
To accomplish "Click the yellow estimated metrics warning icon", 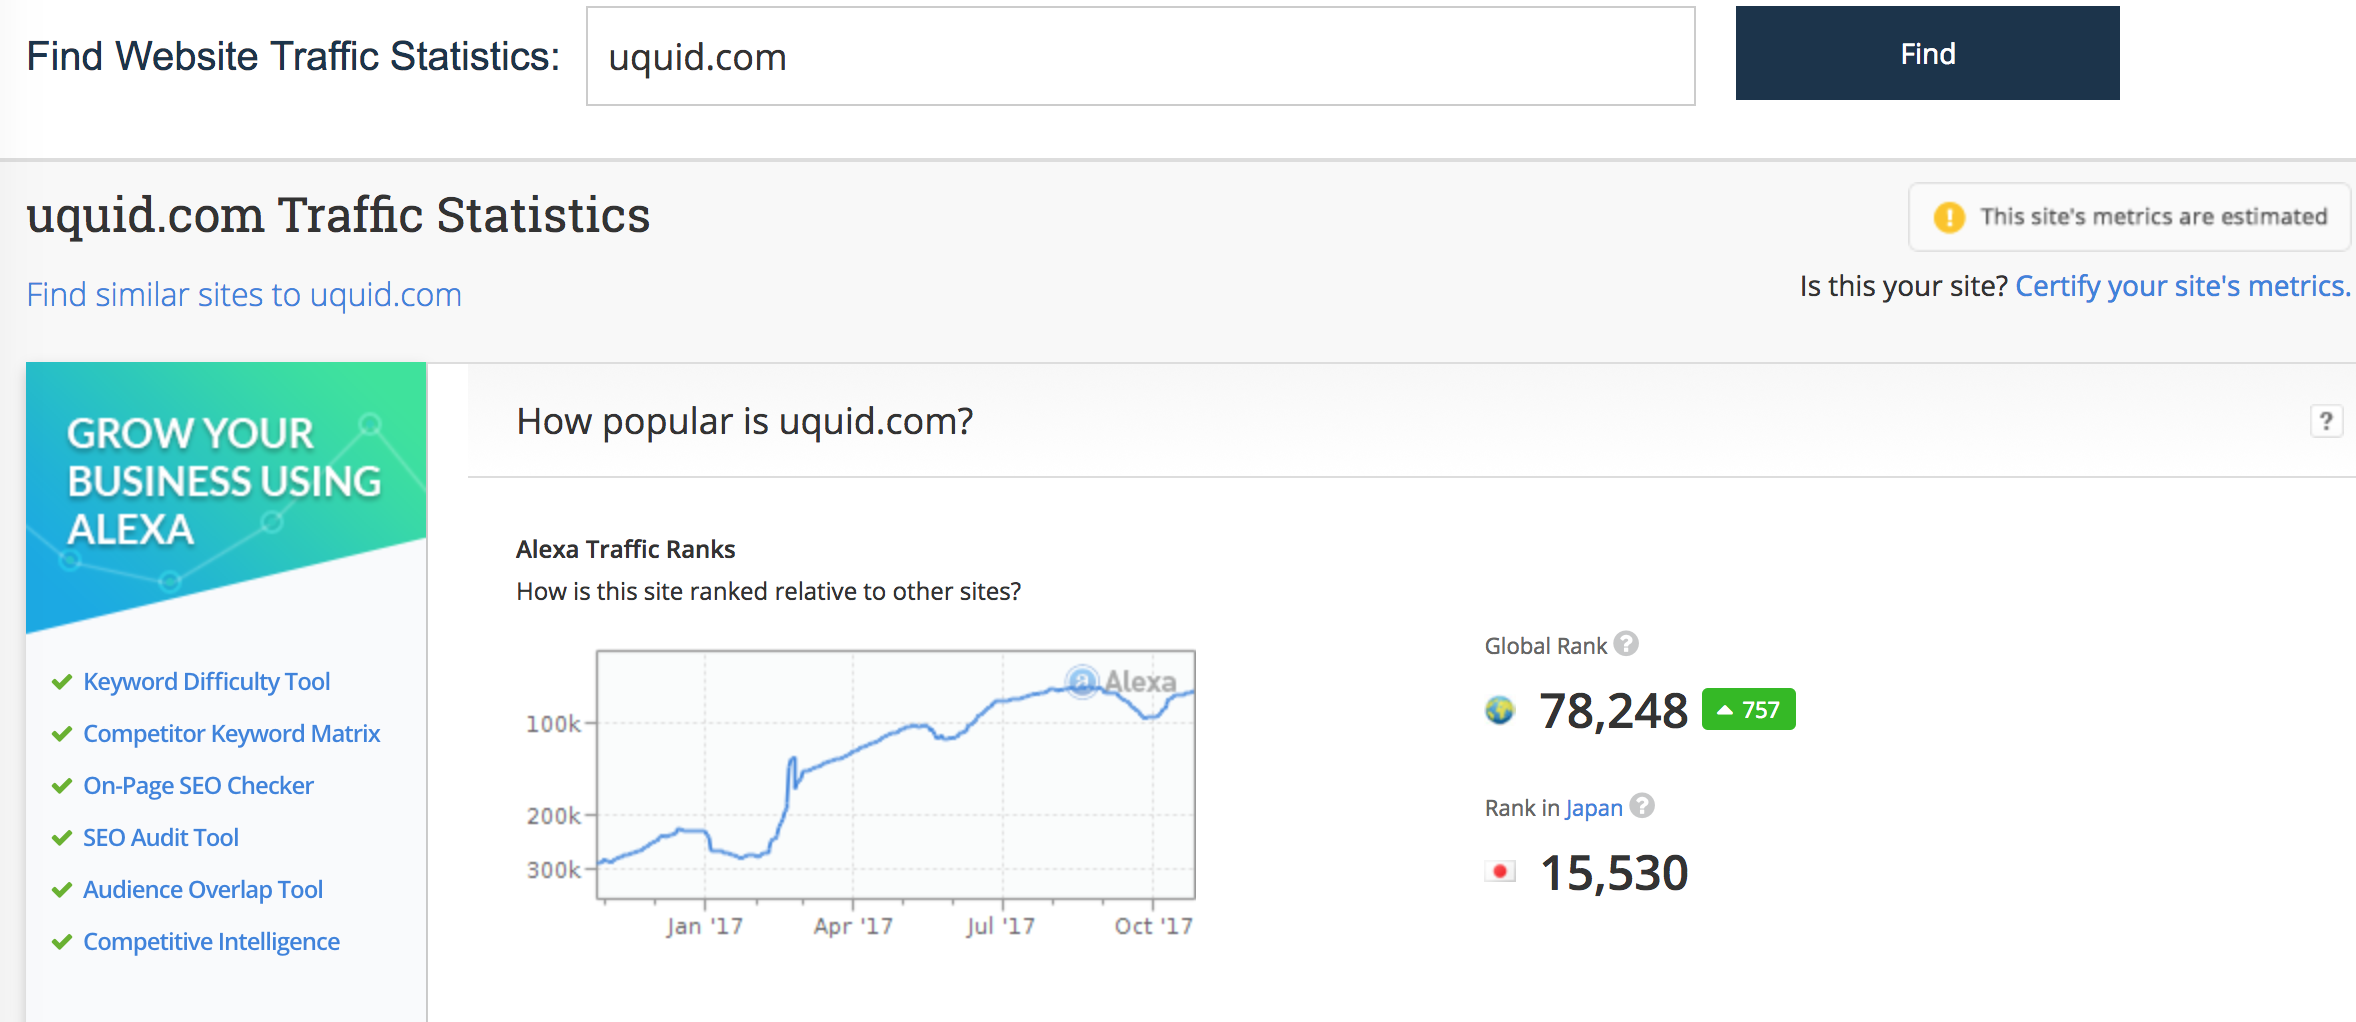I will (1949, 217).
